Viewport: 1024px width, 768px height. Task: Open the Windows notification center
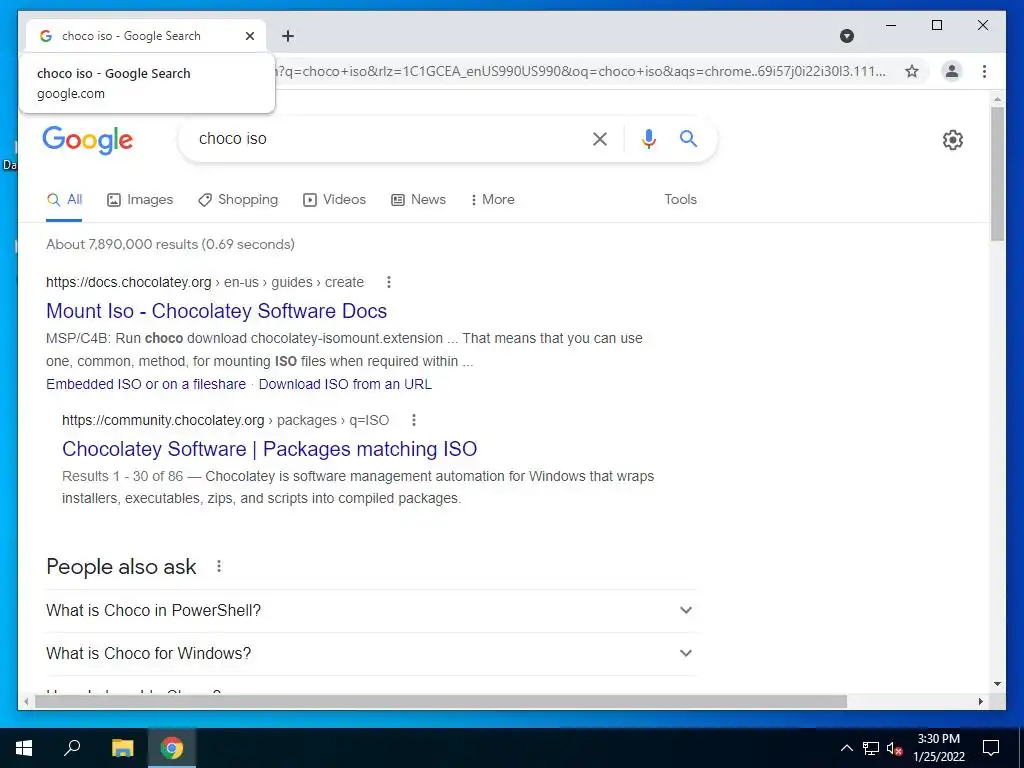pos(991,748)
